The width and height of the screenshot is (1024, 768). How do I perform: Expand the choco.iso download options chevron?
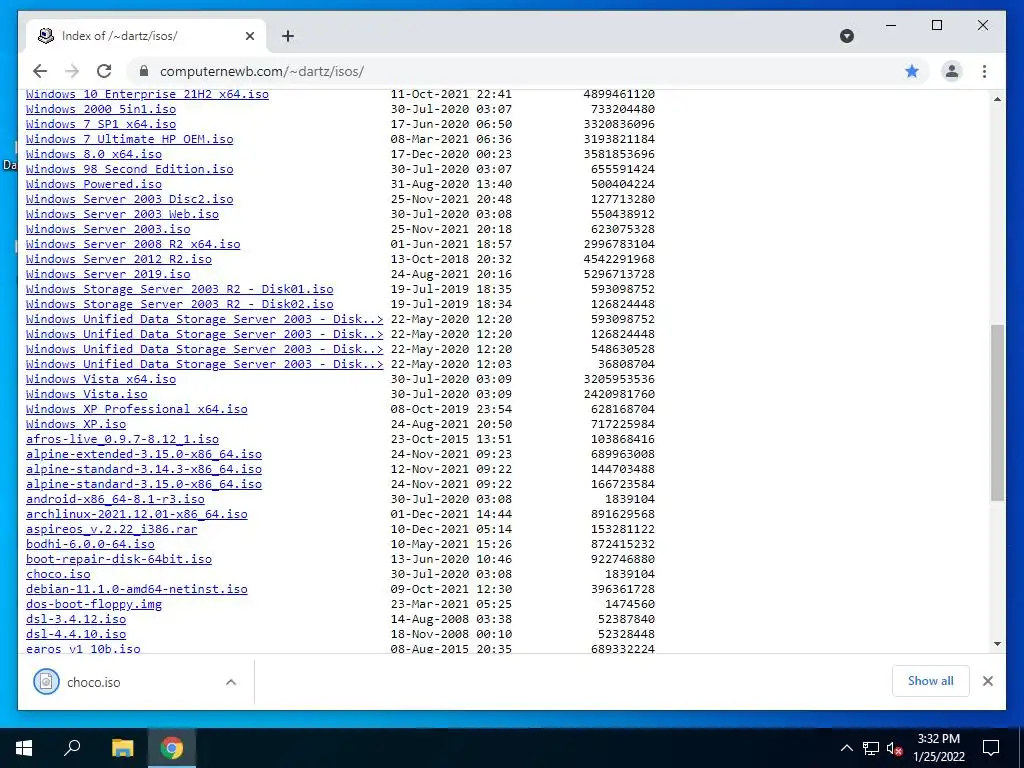tap(231, 682)
